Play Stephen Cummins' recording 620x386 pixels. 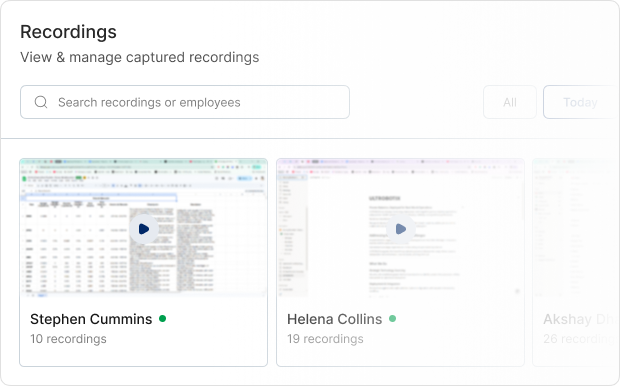tap(144, 229)
